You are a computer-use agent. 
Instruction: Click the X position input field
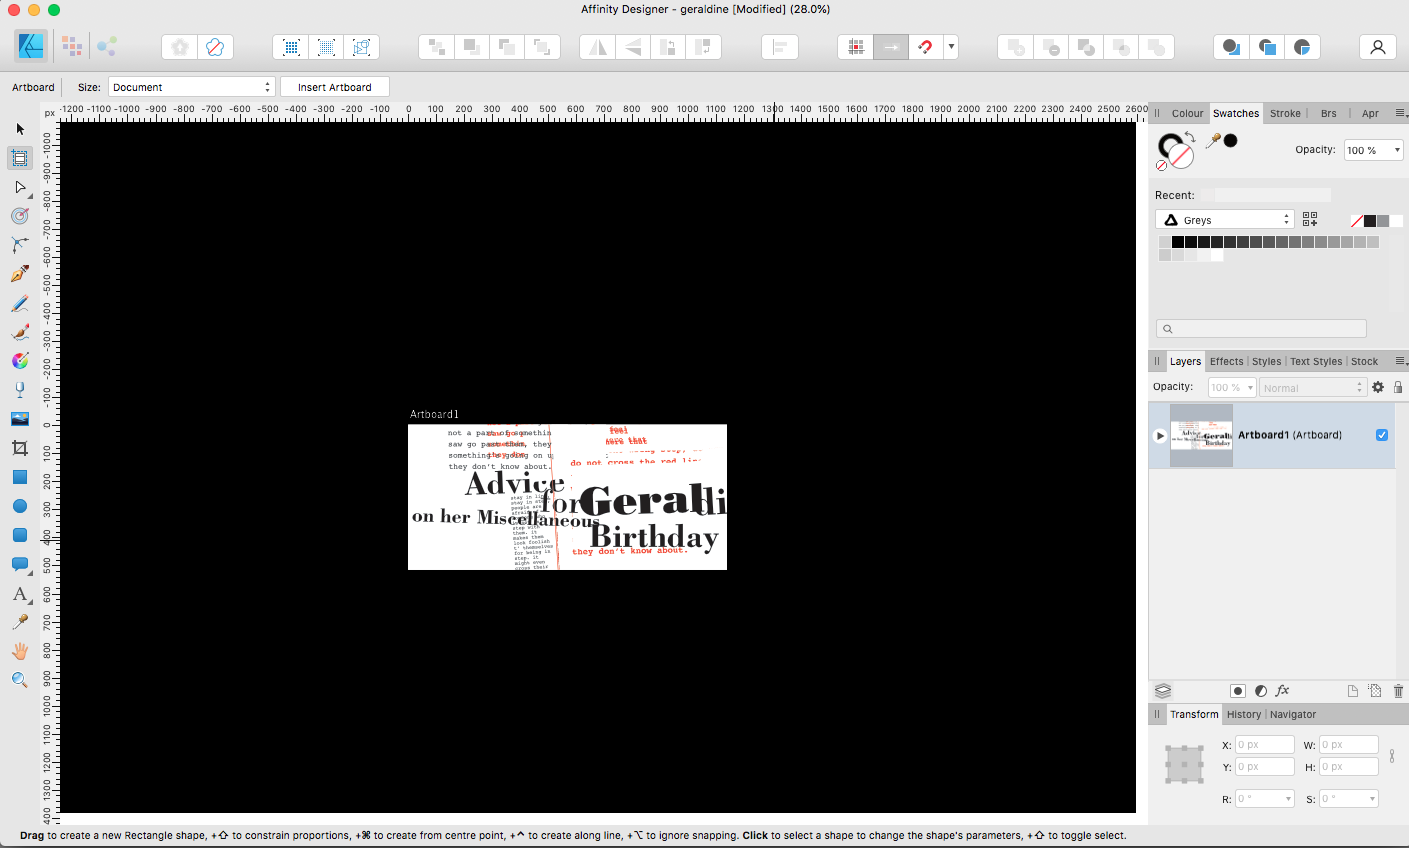(x=1265, y=745)
